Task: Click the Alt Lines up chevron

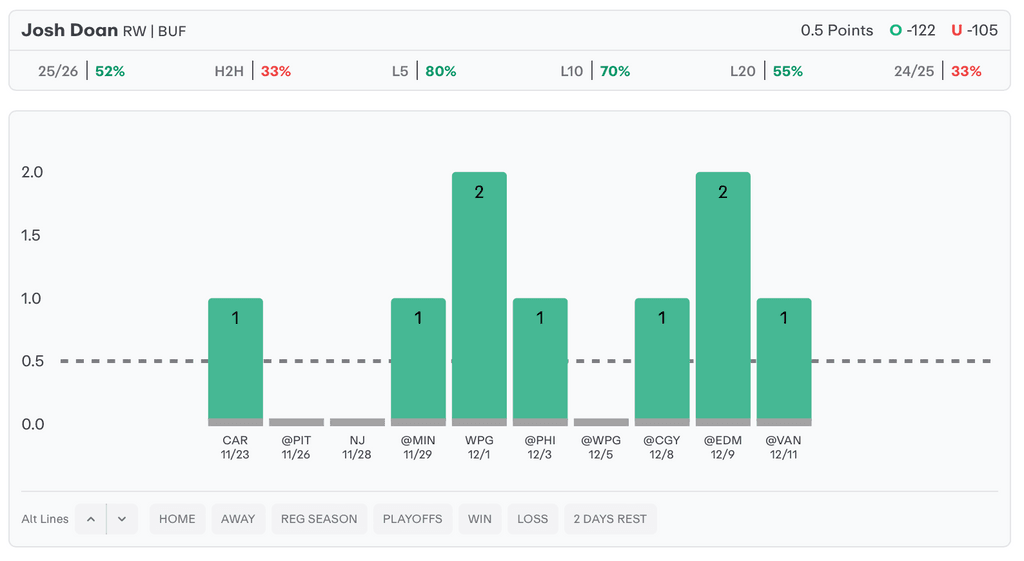Action: pos(90,519)
